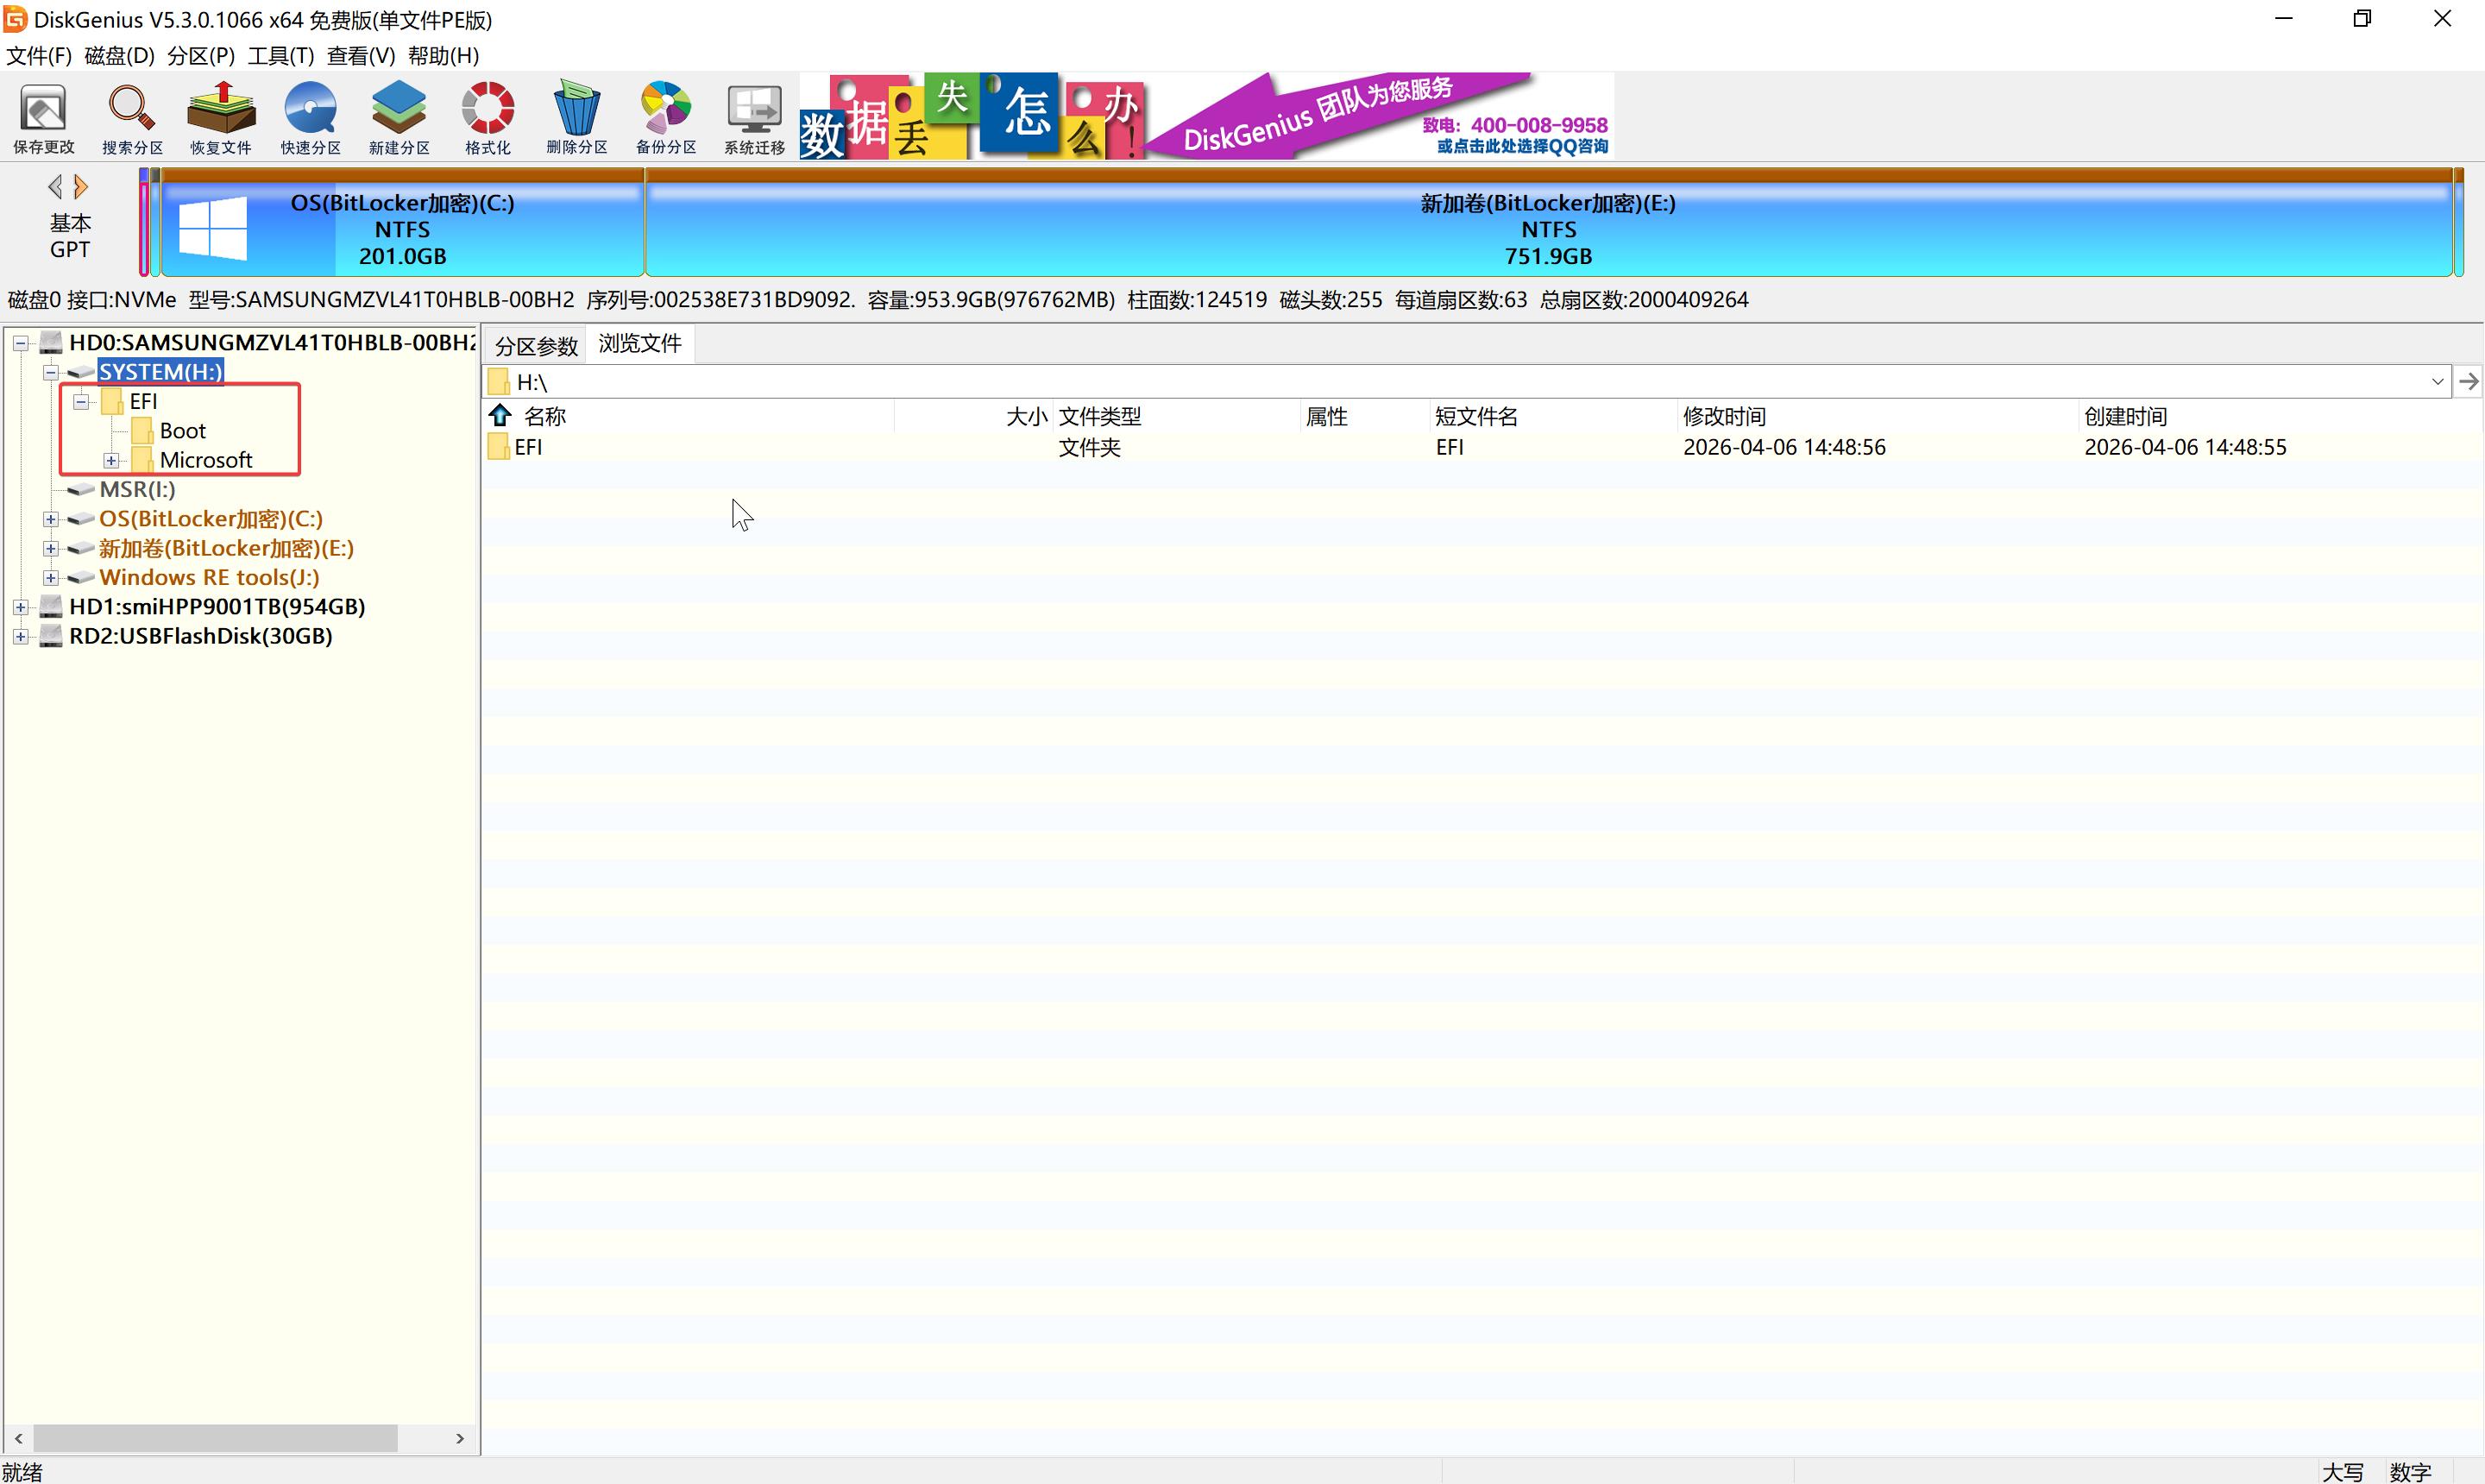
Task: Switch to the 分区参数 tab
Action: [536, 346]
